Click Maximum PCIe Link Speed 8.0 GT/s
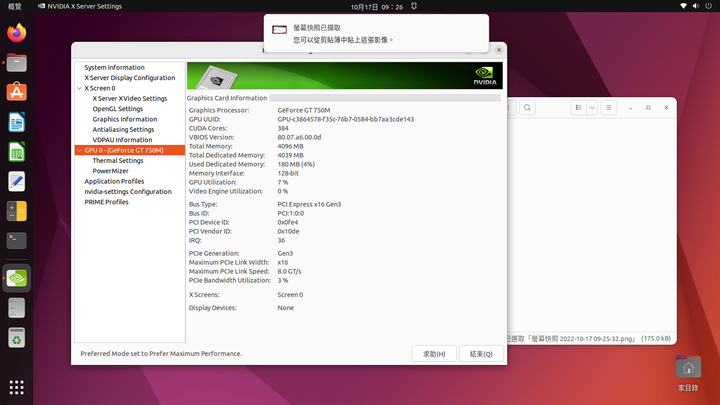The image size is (720, 405). 289,271
